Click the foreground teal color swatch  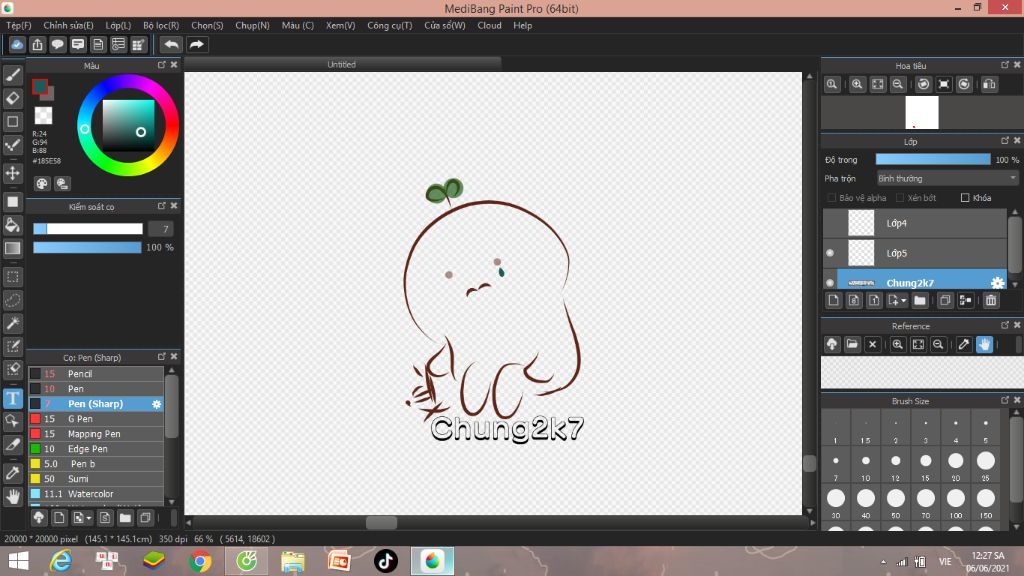click(x=40, y=86)
